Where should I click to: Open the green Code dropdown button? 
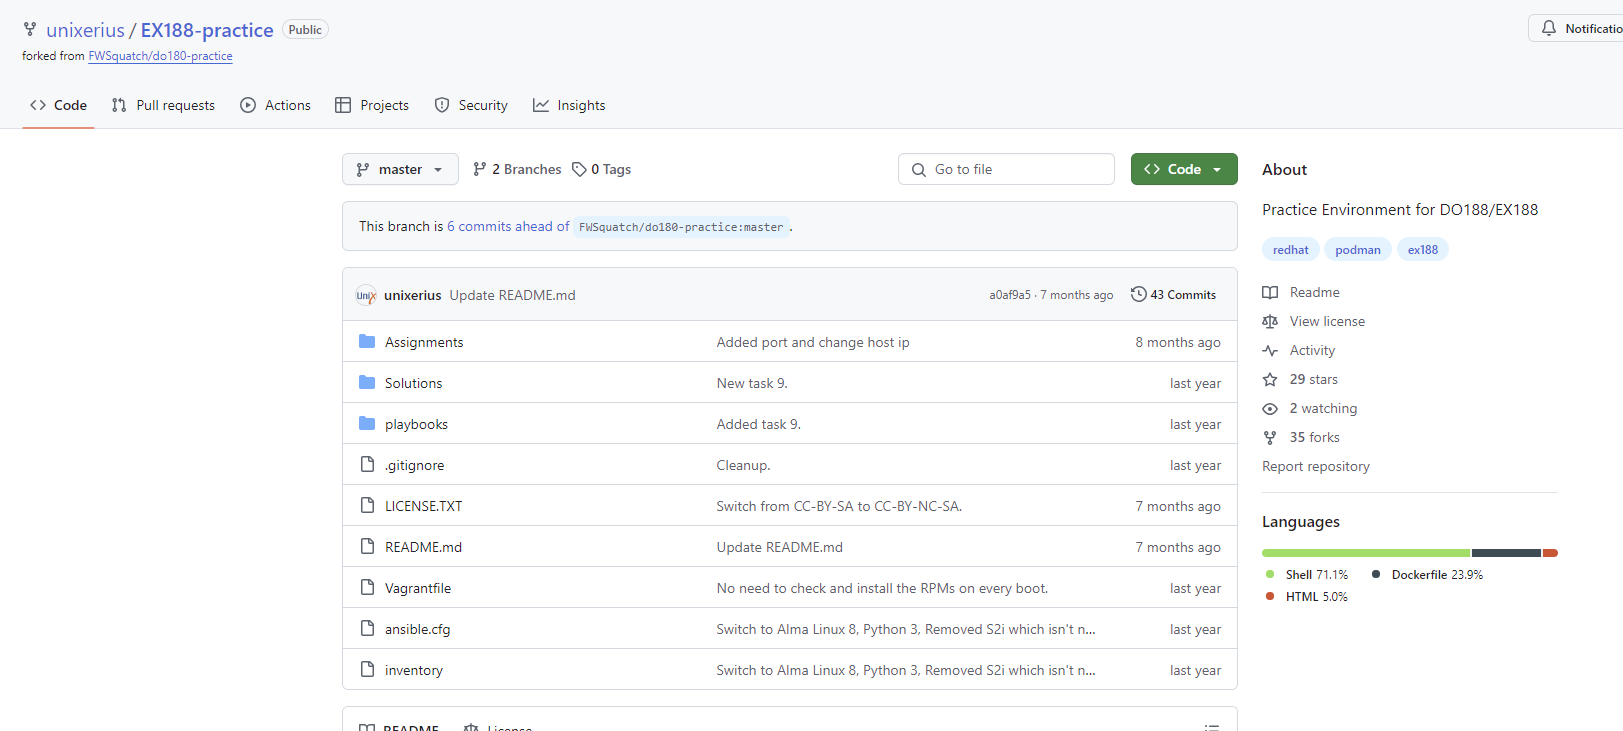click(1184, 169)
